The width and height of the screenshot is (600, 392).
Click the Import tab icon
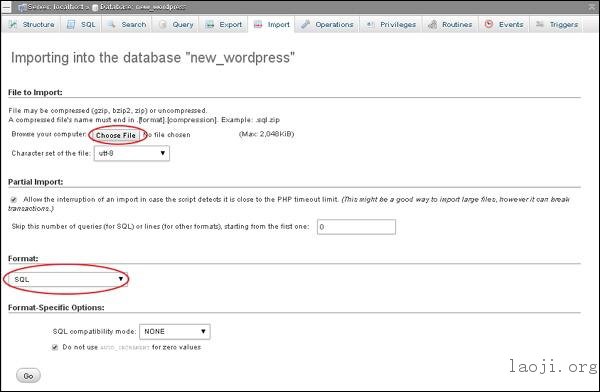(258, 24)
